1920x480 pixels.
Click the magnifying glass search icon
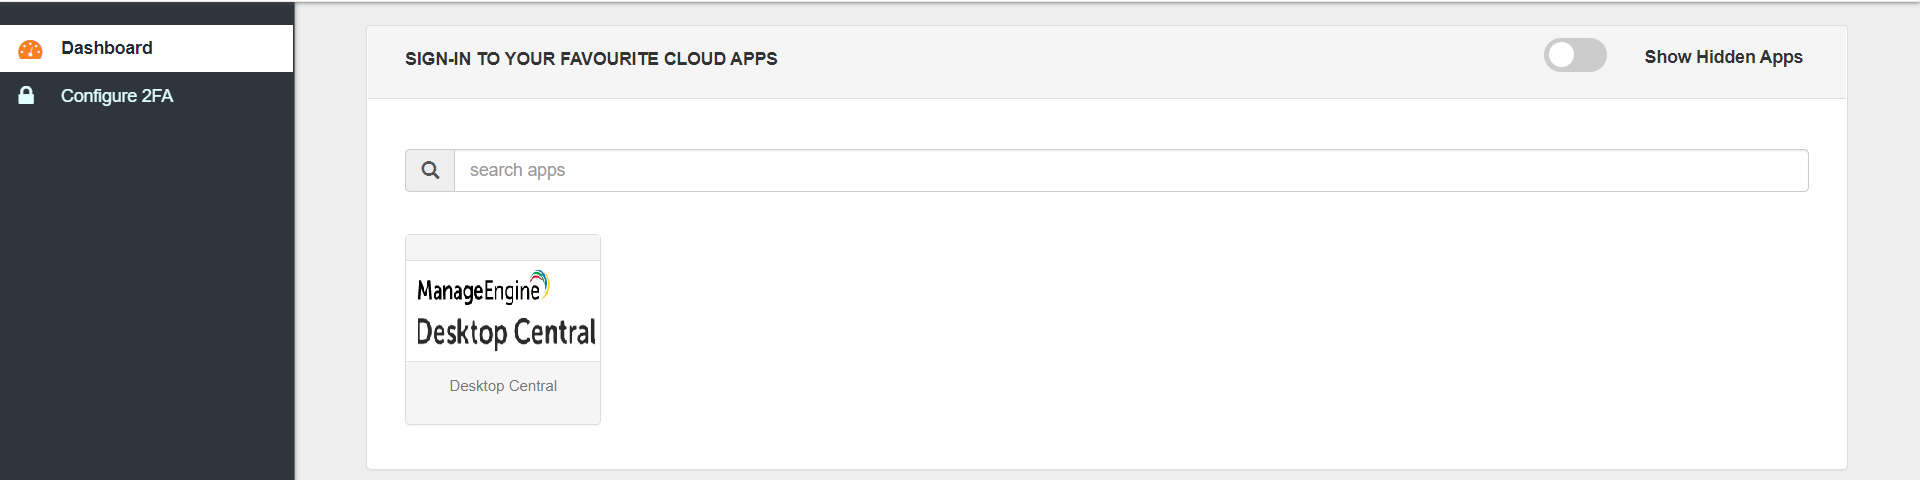coord(430,170)
